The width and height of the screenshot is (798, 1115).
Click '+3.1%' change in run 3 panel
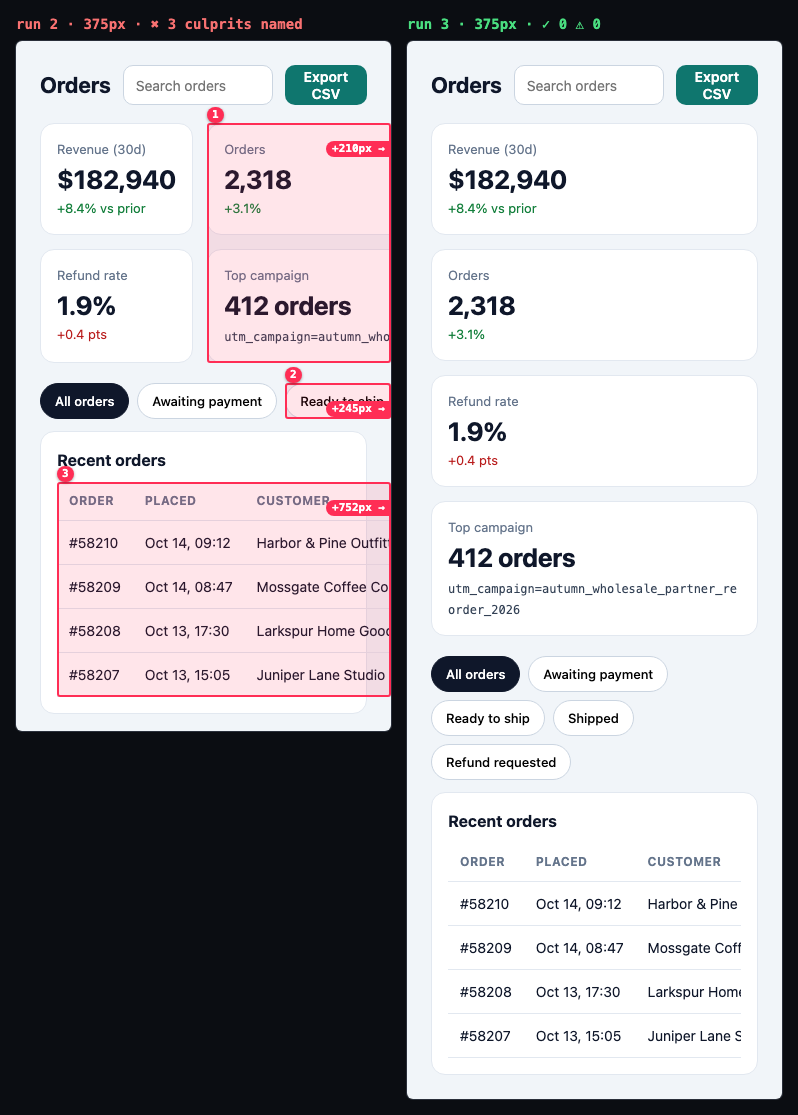(x=467, y=334)
